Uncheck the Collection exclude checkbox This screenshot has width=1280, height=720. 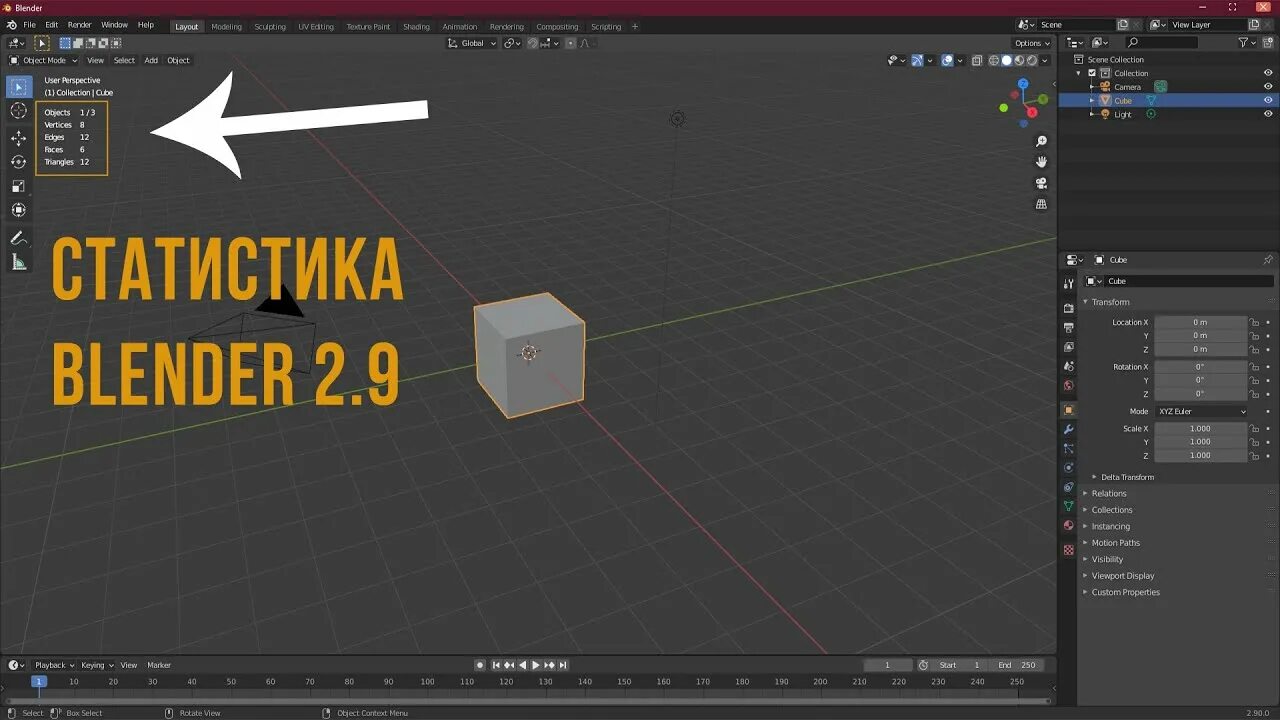1092,73
